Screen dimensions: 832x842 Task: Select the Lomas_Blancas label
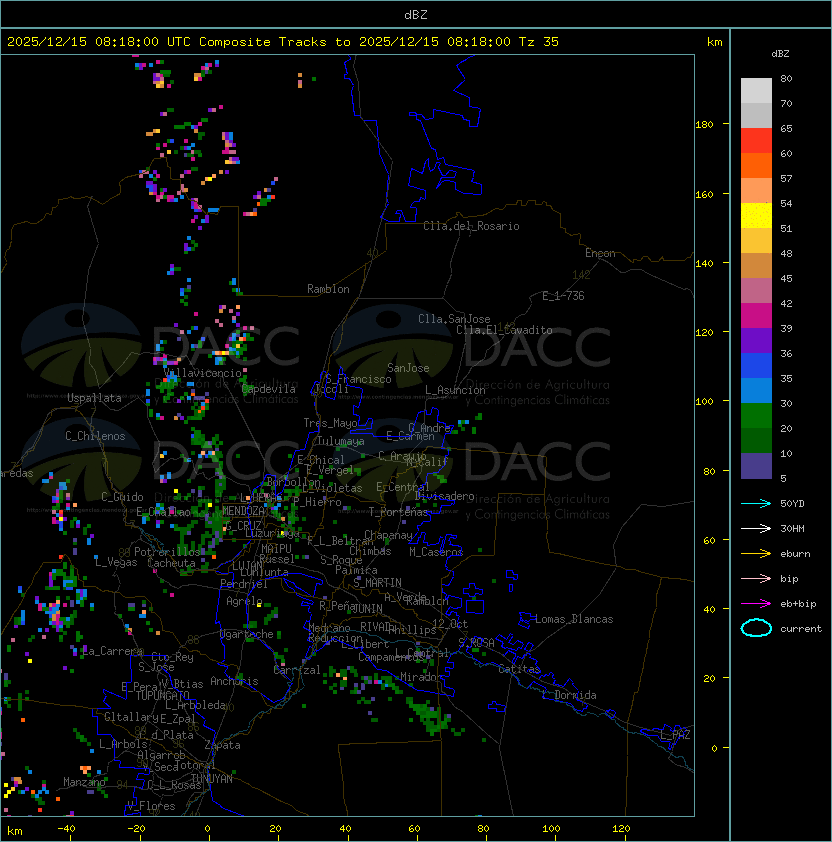coord(574,619)
